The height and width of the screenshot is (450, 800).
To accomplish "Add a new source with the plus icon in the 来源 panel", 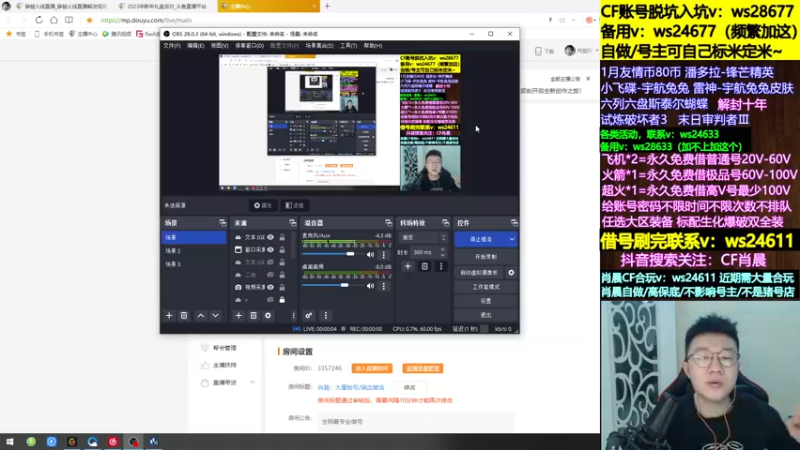I will [238, 315].
